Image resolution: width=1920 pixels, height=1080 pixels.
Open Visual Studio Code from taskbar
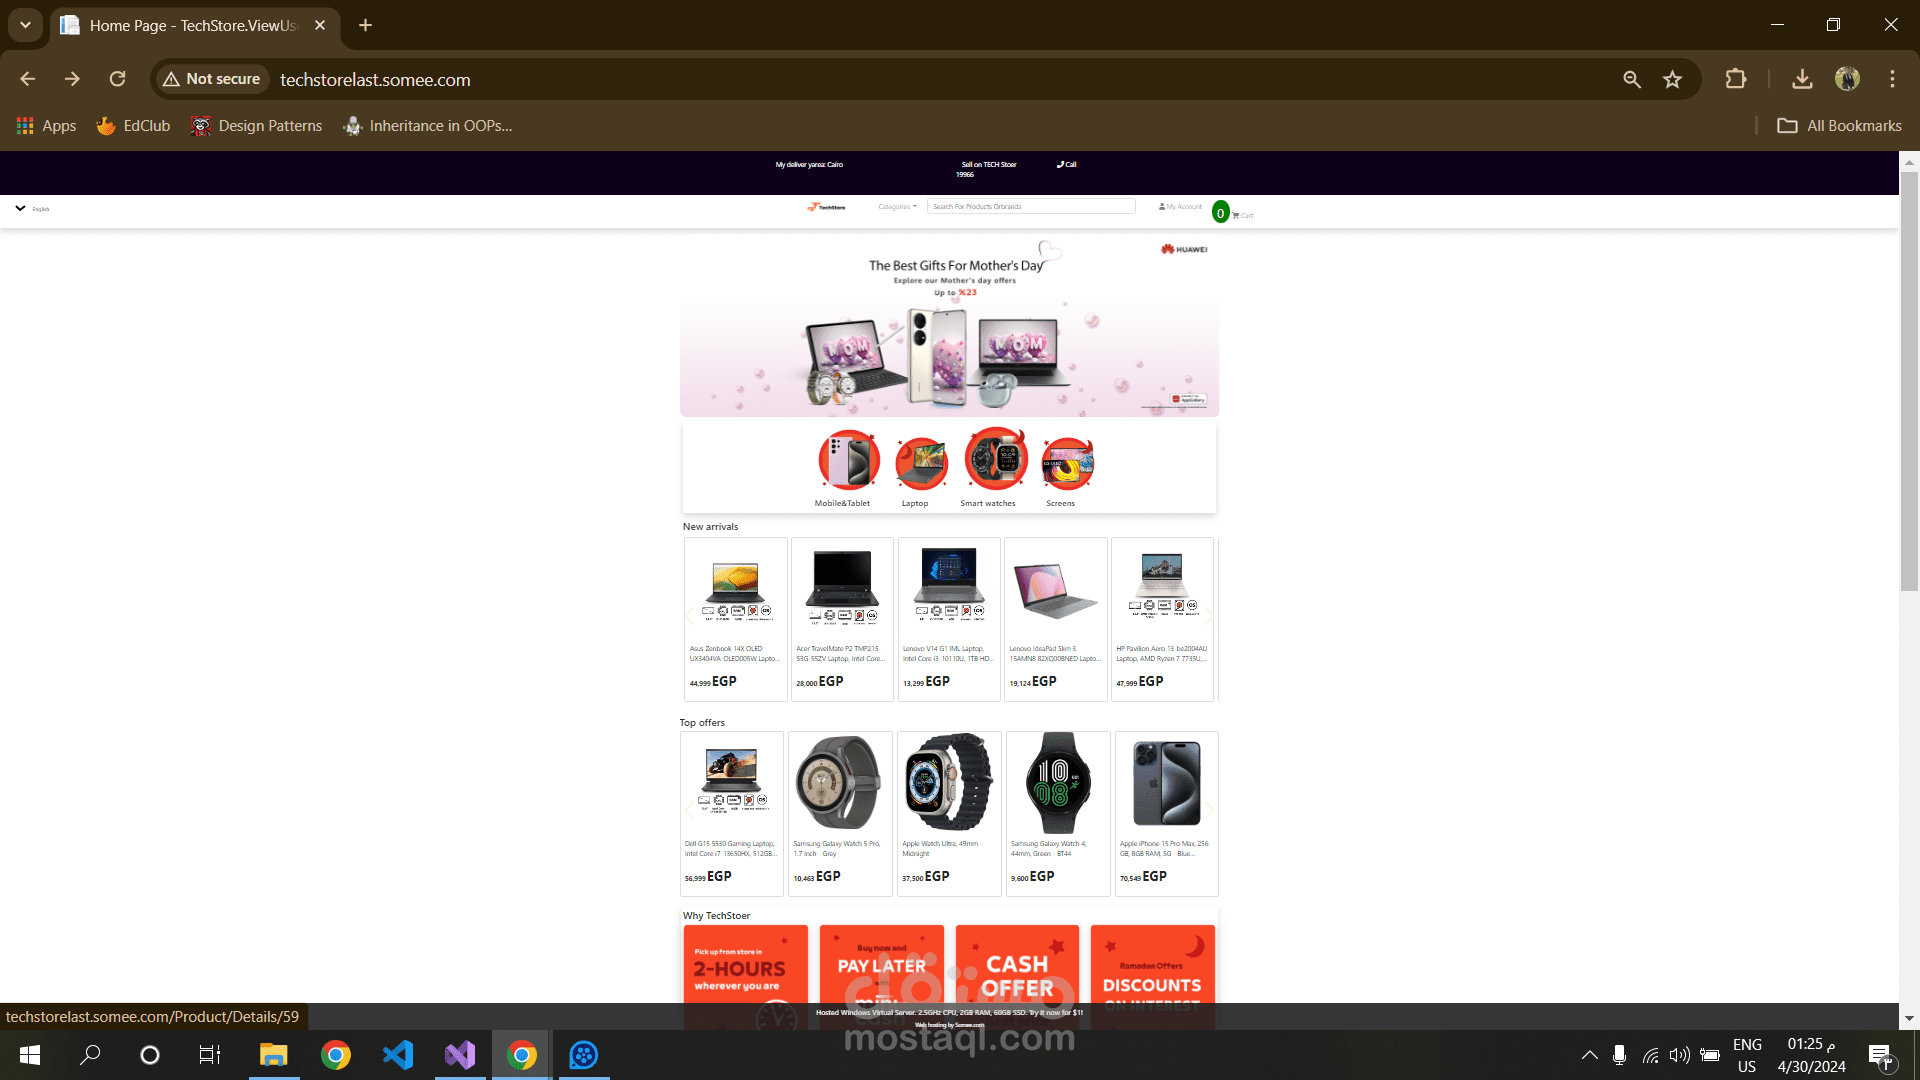tap(398, 1055)
